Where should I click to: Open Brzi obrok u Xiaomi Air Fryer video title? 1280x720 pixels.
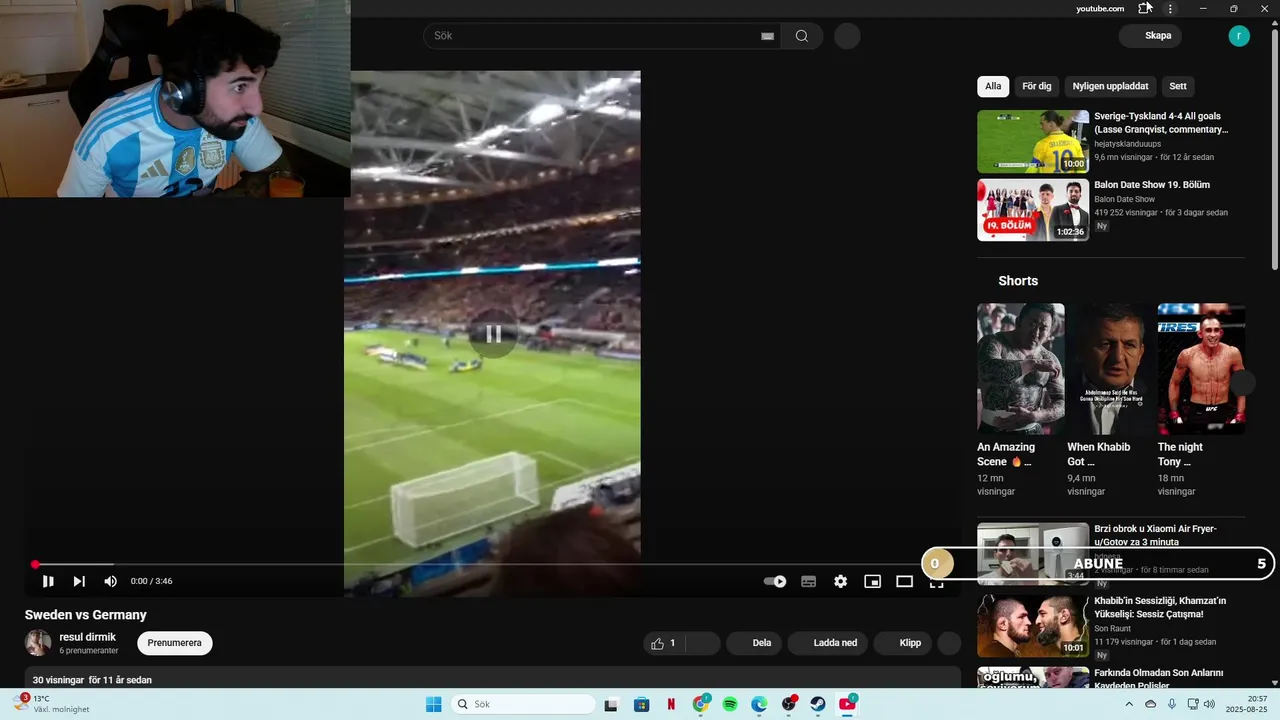point(1155,535)
